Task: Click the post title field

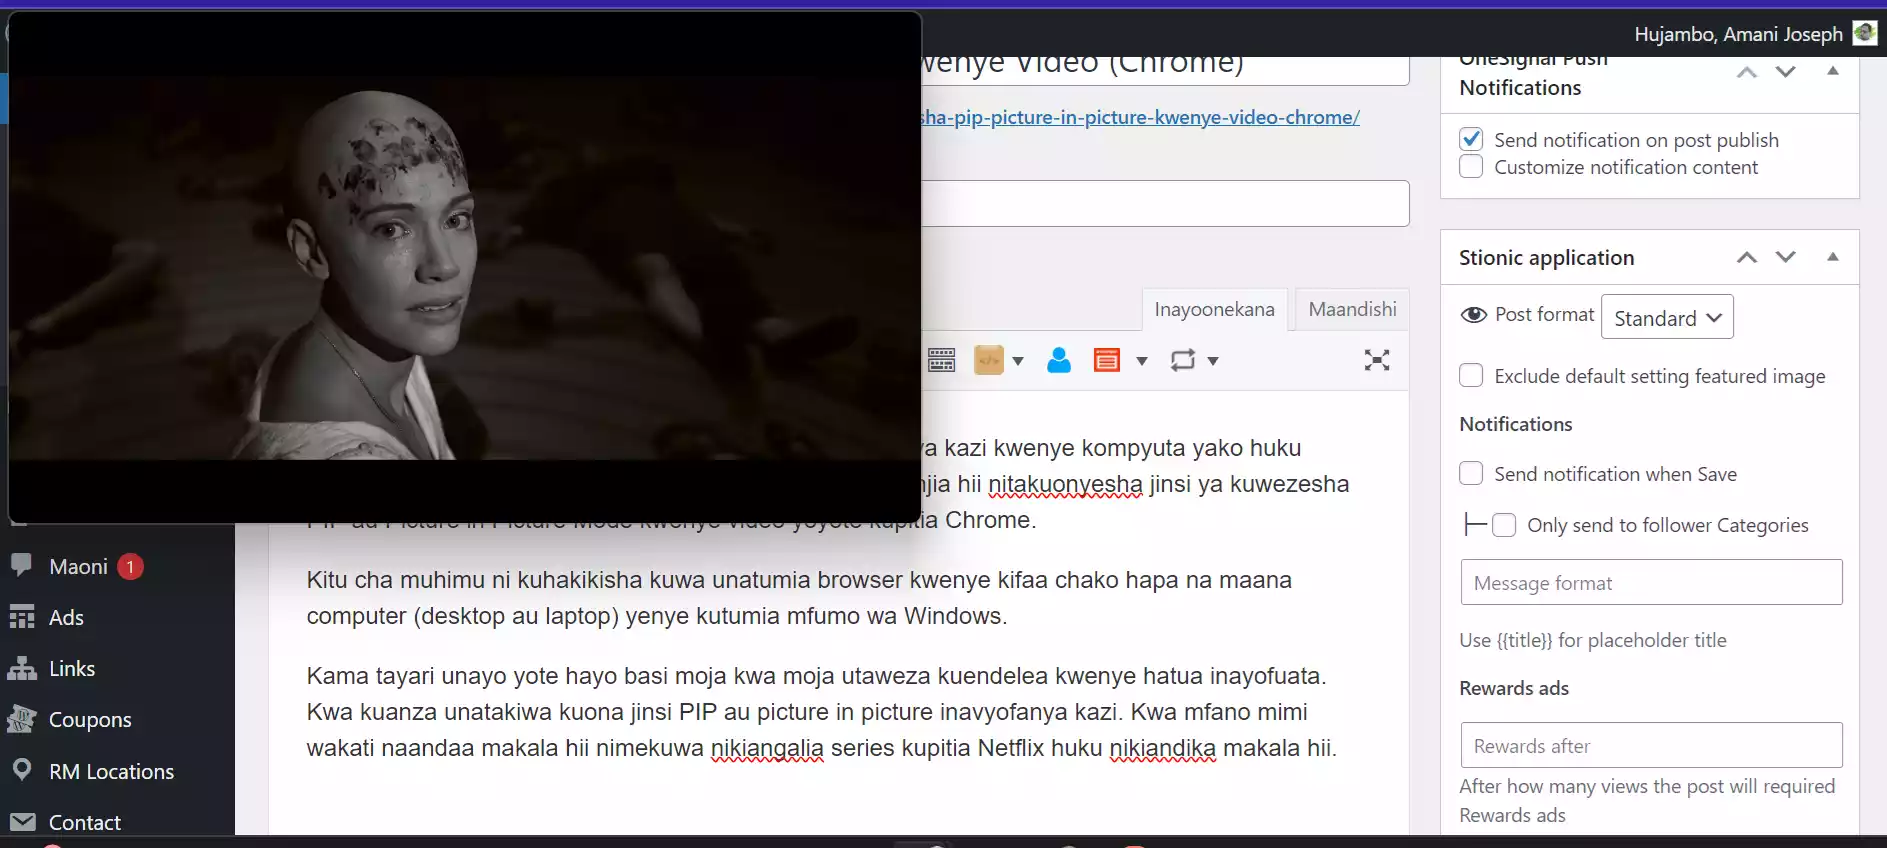Action: coord(1165,66)
